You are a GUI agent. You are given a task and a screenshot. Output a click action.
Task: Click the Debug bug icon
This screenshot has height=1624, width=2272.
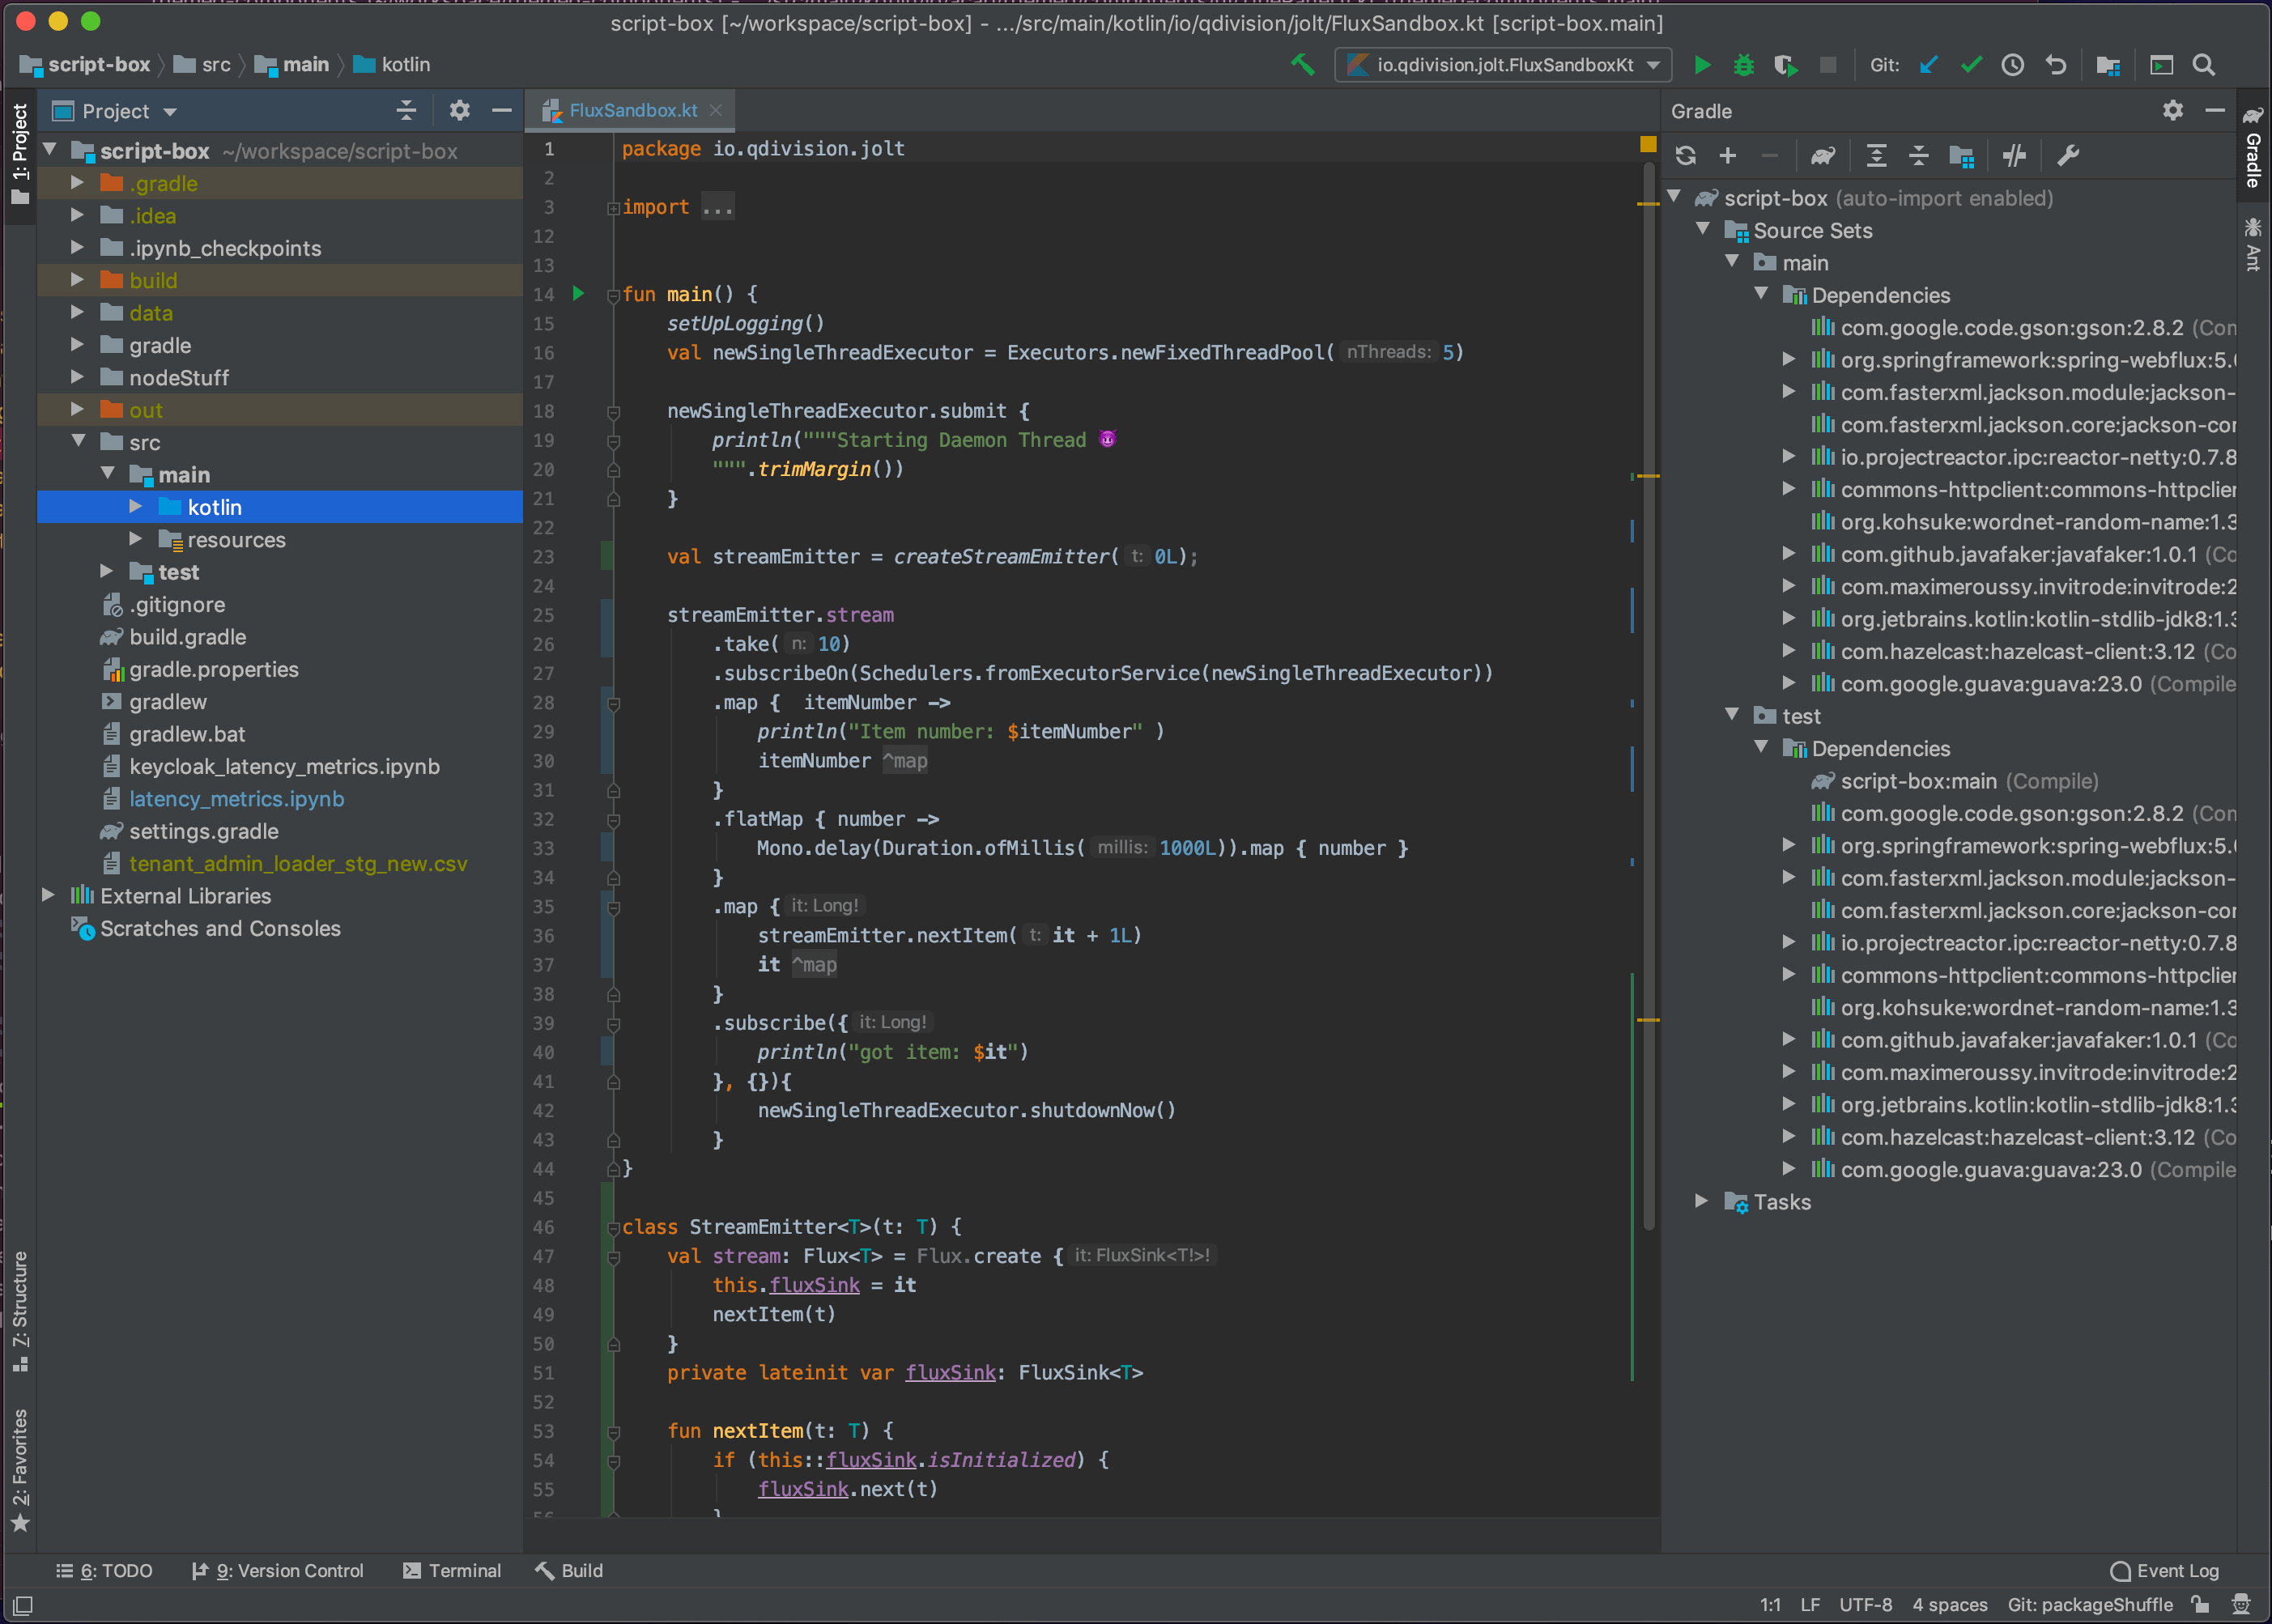click(1743, 65)
